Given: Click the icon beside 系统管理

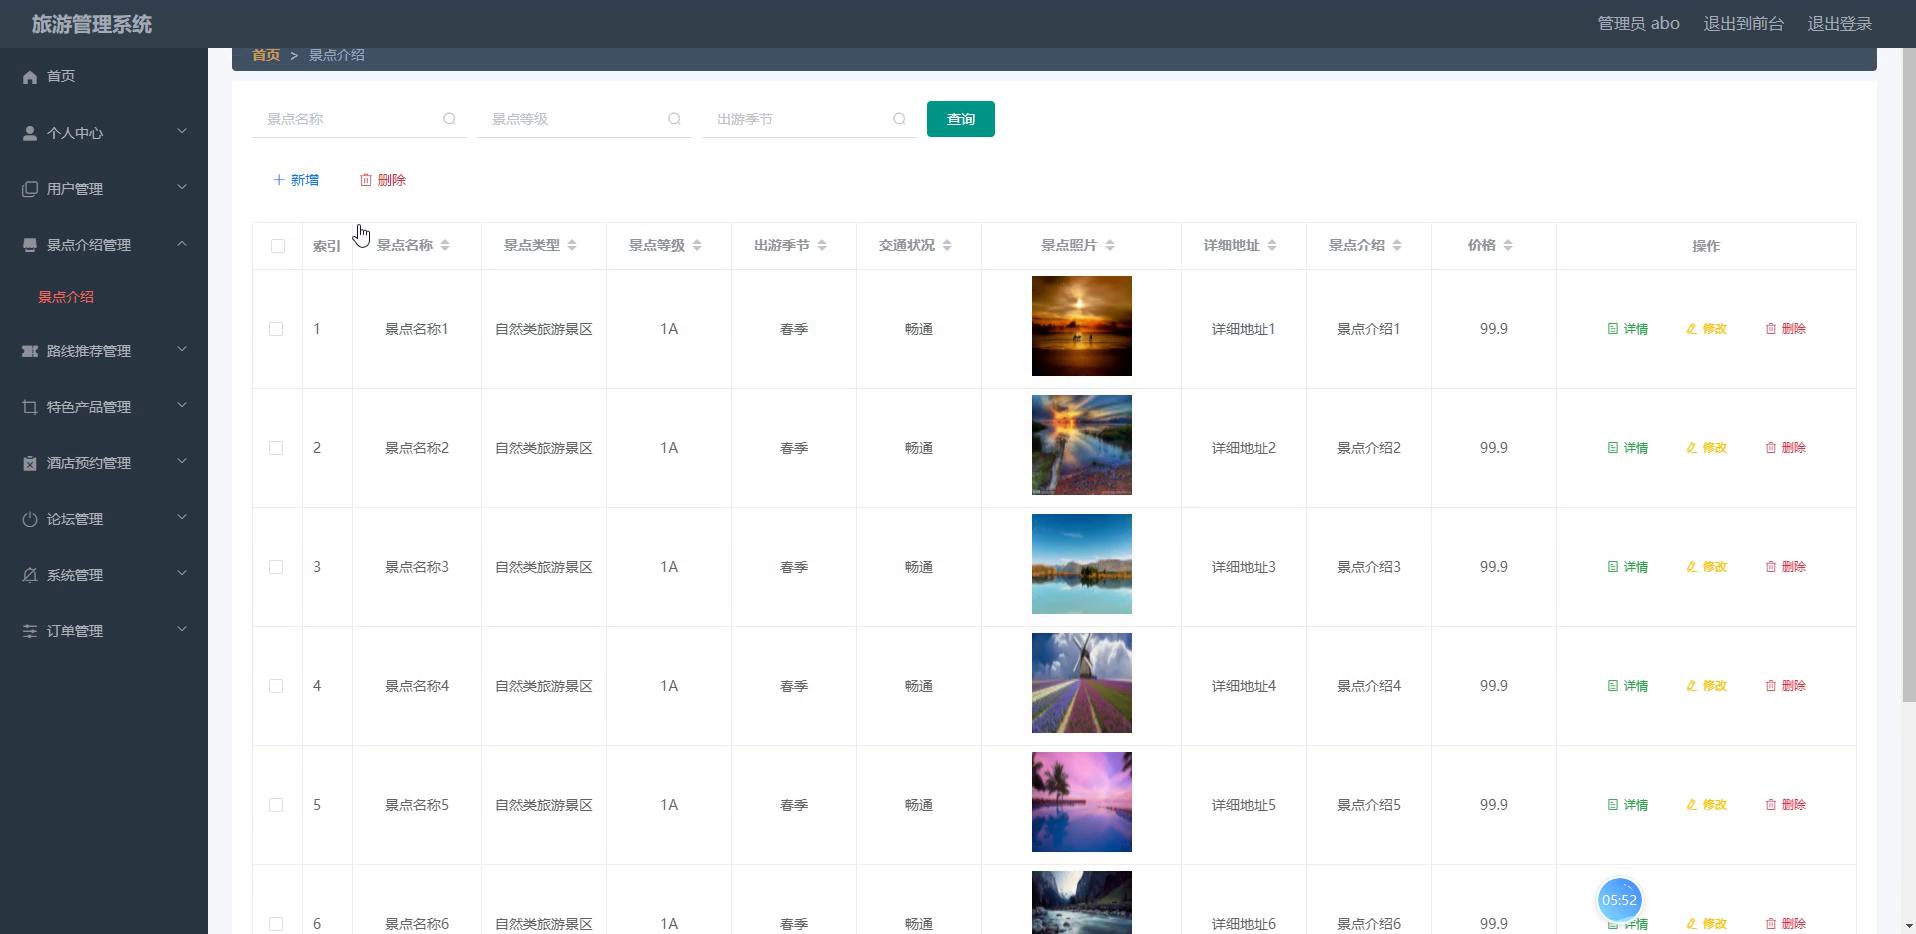Looking at the screenshot, I should click(x=30, y=575).
